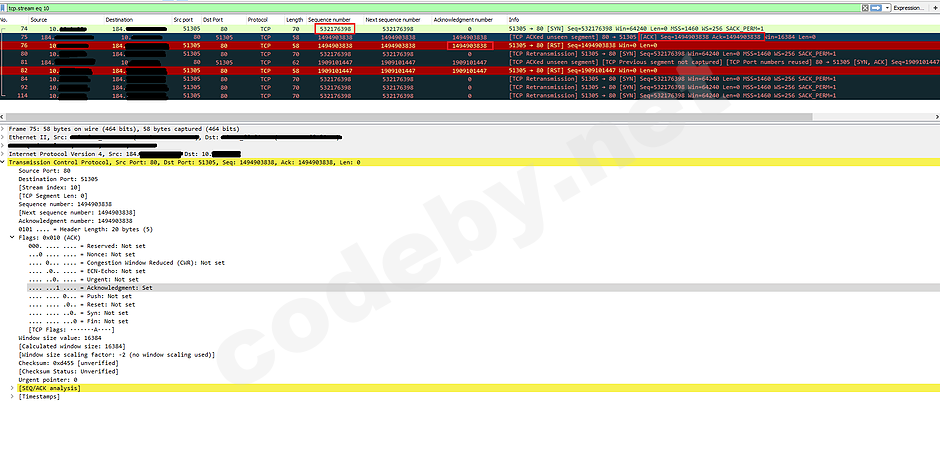Select the Window size scaling factor field
Viewport: 940px width, 456px height.
coord(116,355)
